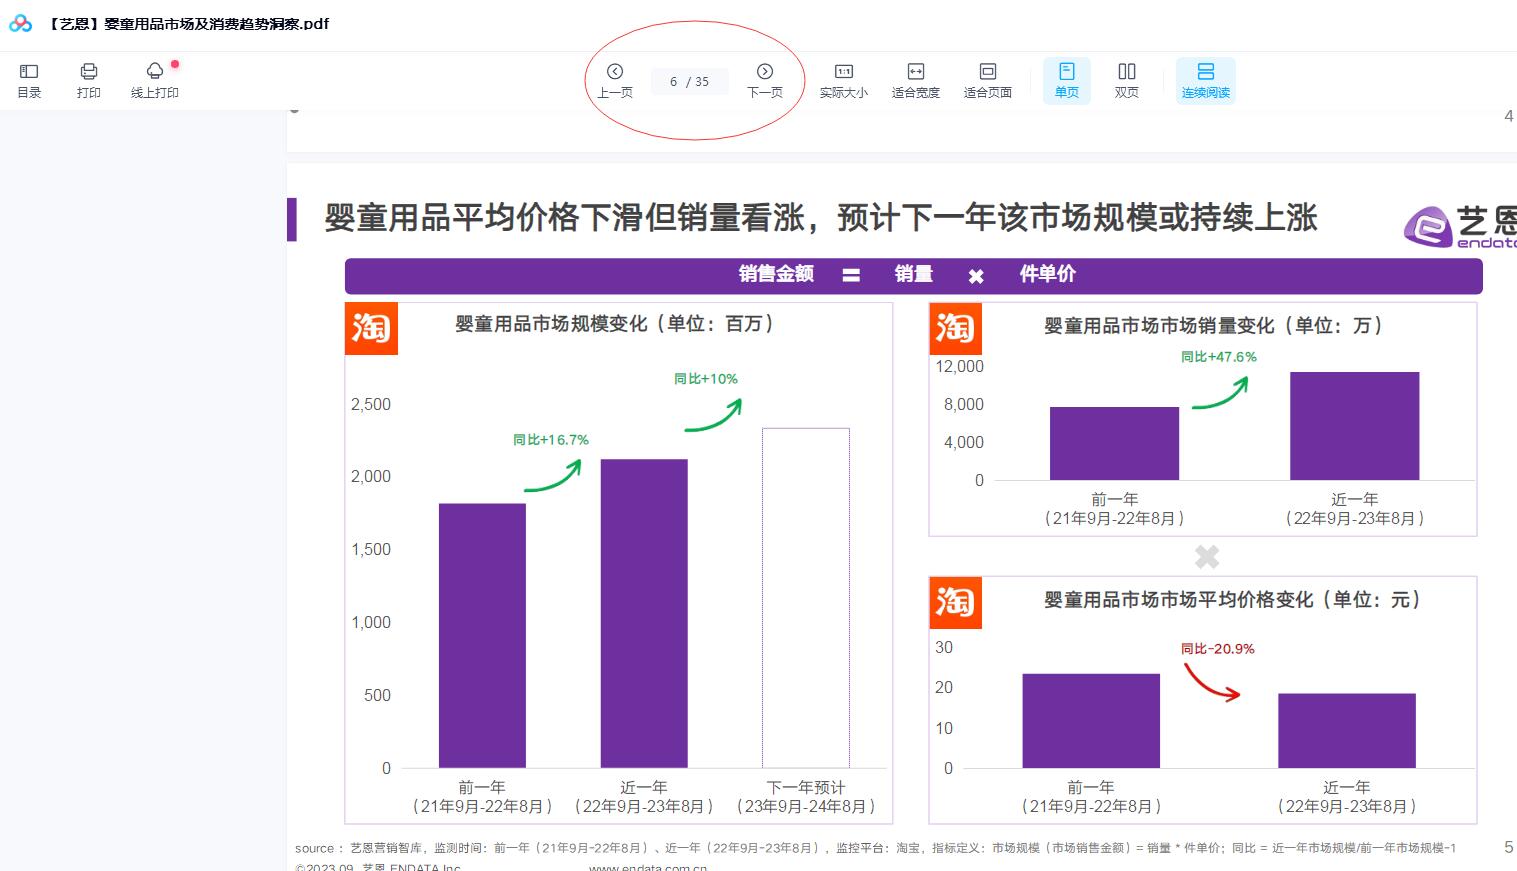The height and width of the screenshot is (871, 1517).
Task: Switch to 双页 two-page view mode
Action: 1126,80
